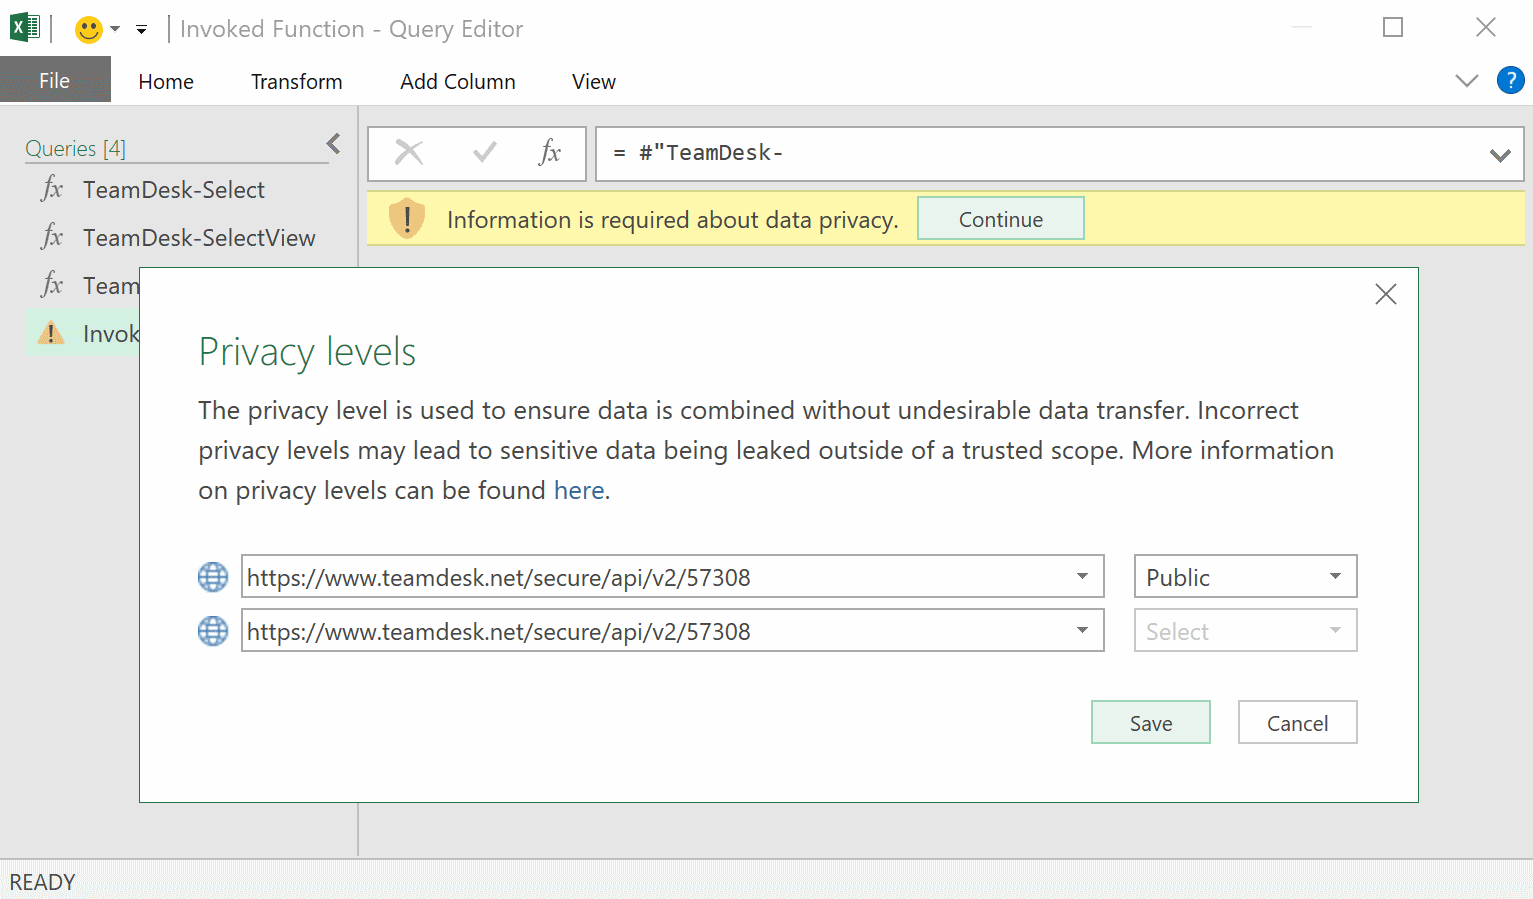Viewport: 1533px width, 899px height.
Task: Click the smiley feedback icon
Action: point(89,29)
